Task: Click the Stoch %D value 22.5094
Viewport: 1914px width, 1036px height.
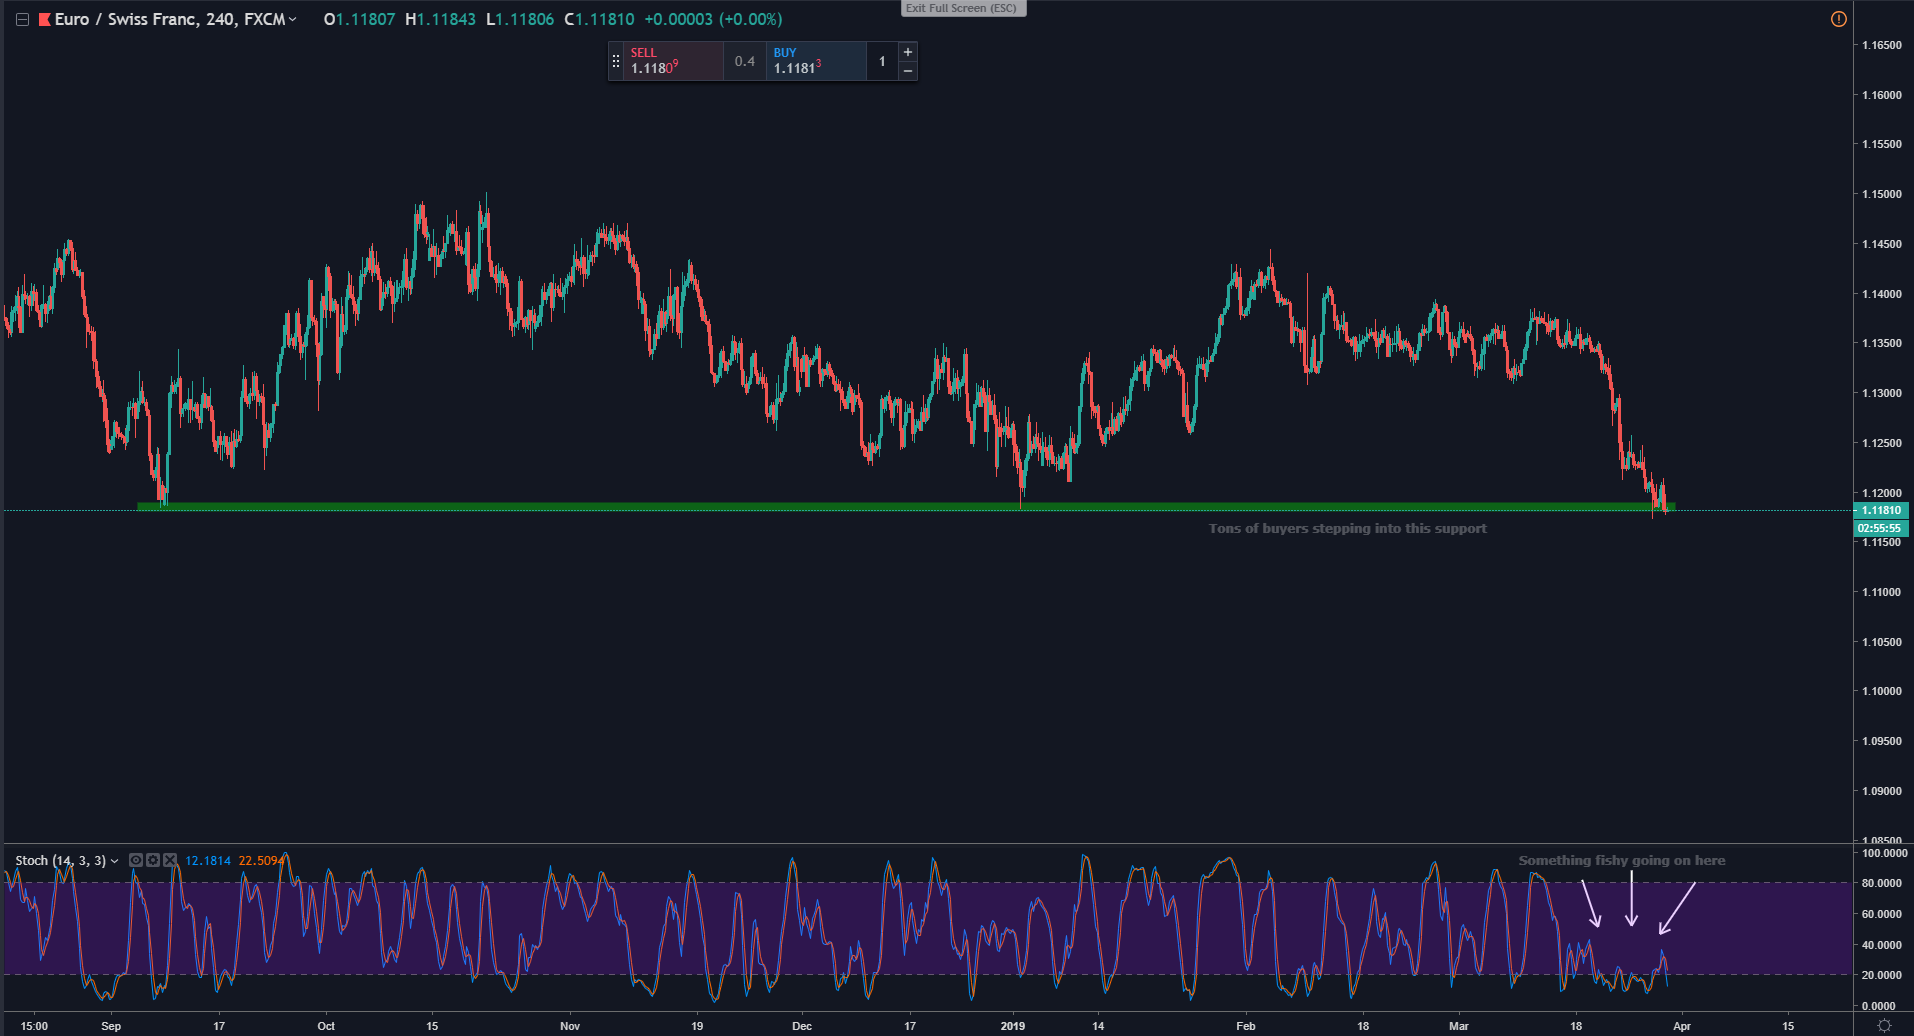Action: point(262,861)
